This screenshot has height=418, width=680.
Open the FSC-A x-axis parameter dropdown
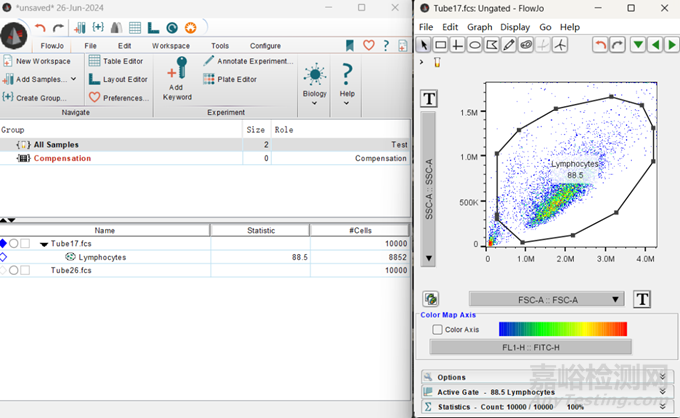pos(545,299)
